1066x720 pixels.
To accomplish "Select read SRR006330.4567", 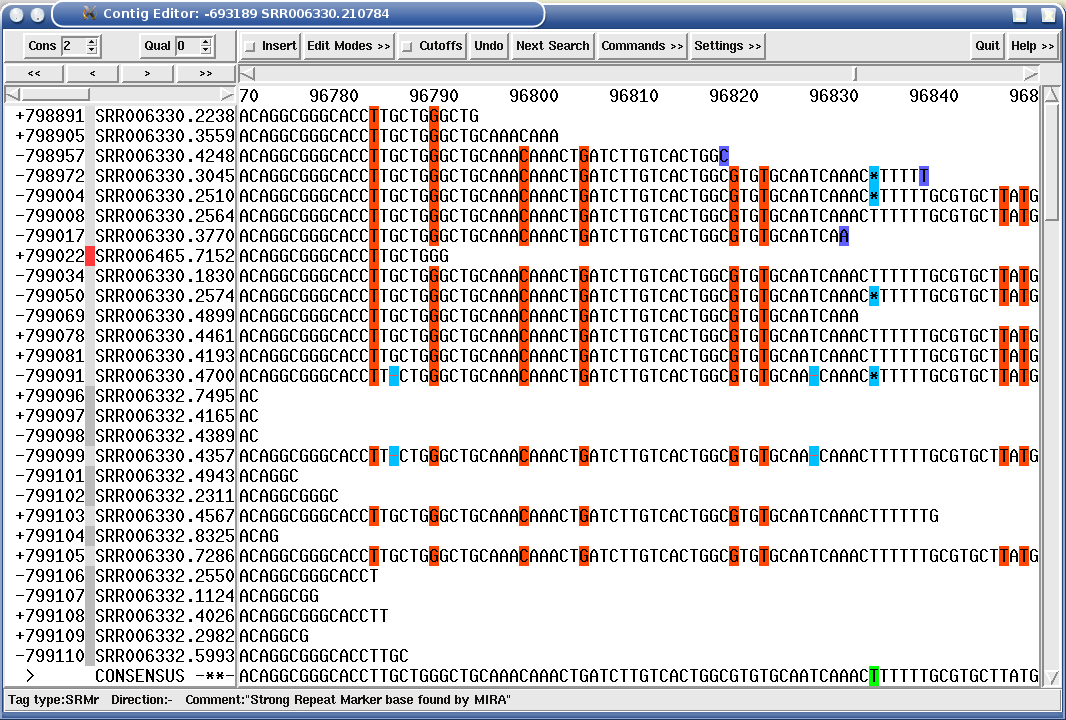I will pos(165,516).
